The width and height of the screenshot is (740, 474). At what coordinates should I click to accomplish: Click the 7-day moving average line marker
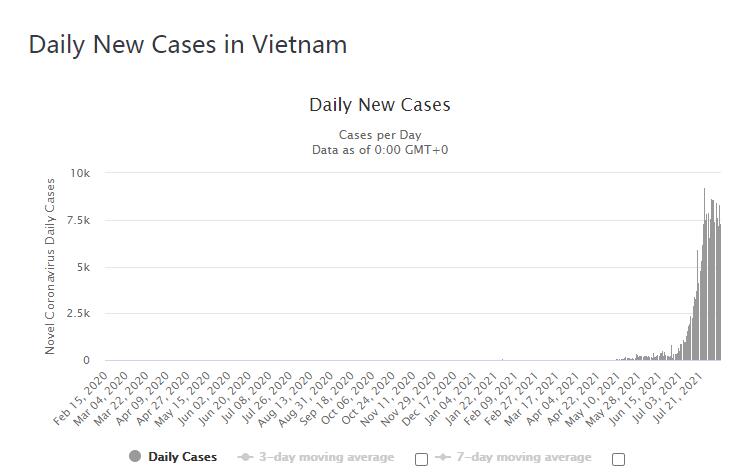442,457
